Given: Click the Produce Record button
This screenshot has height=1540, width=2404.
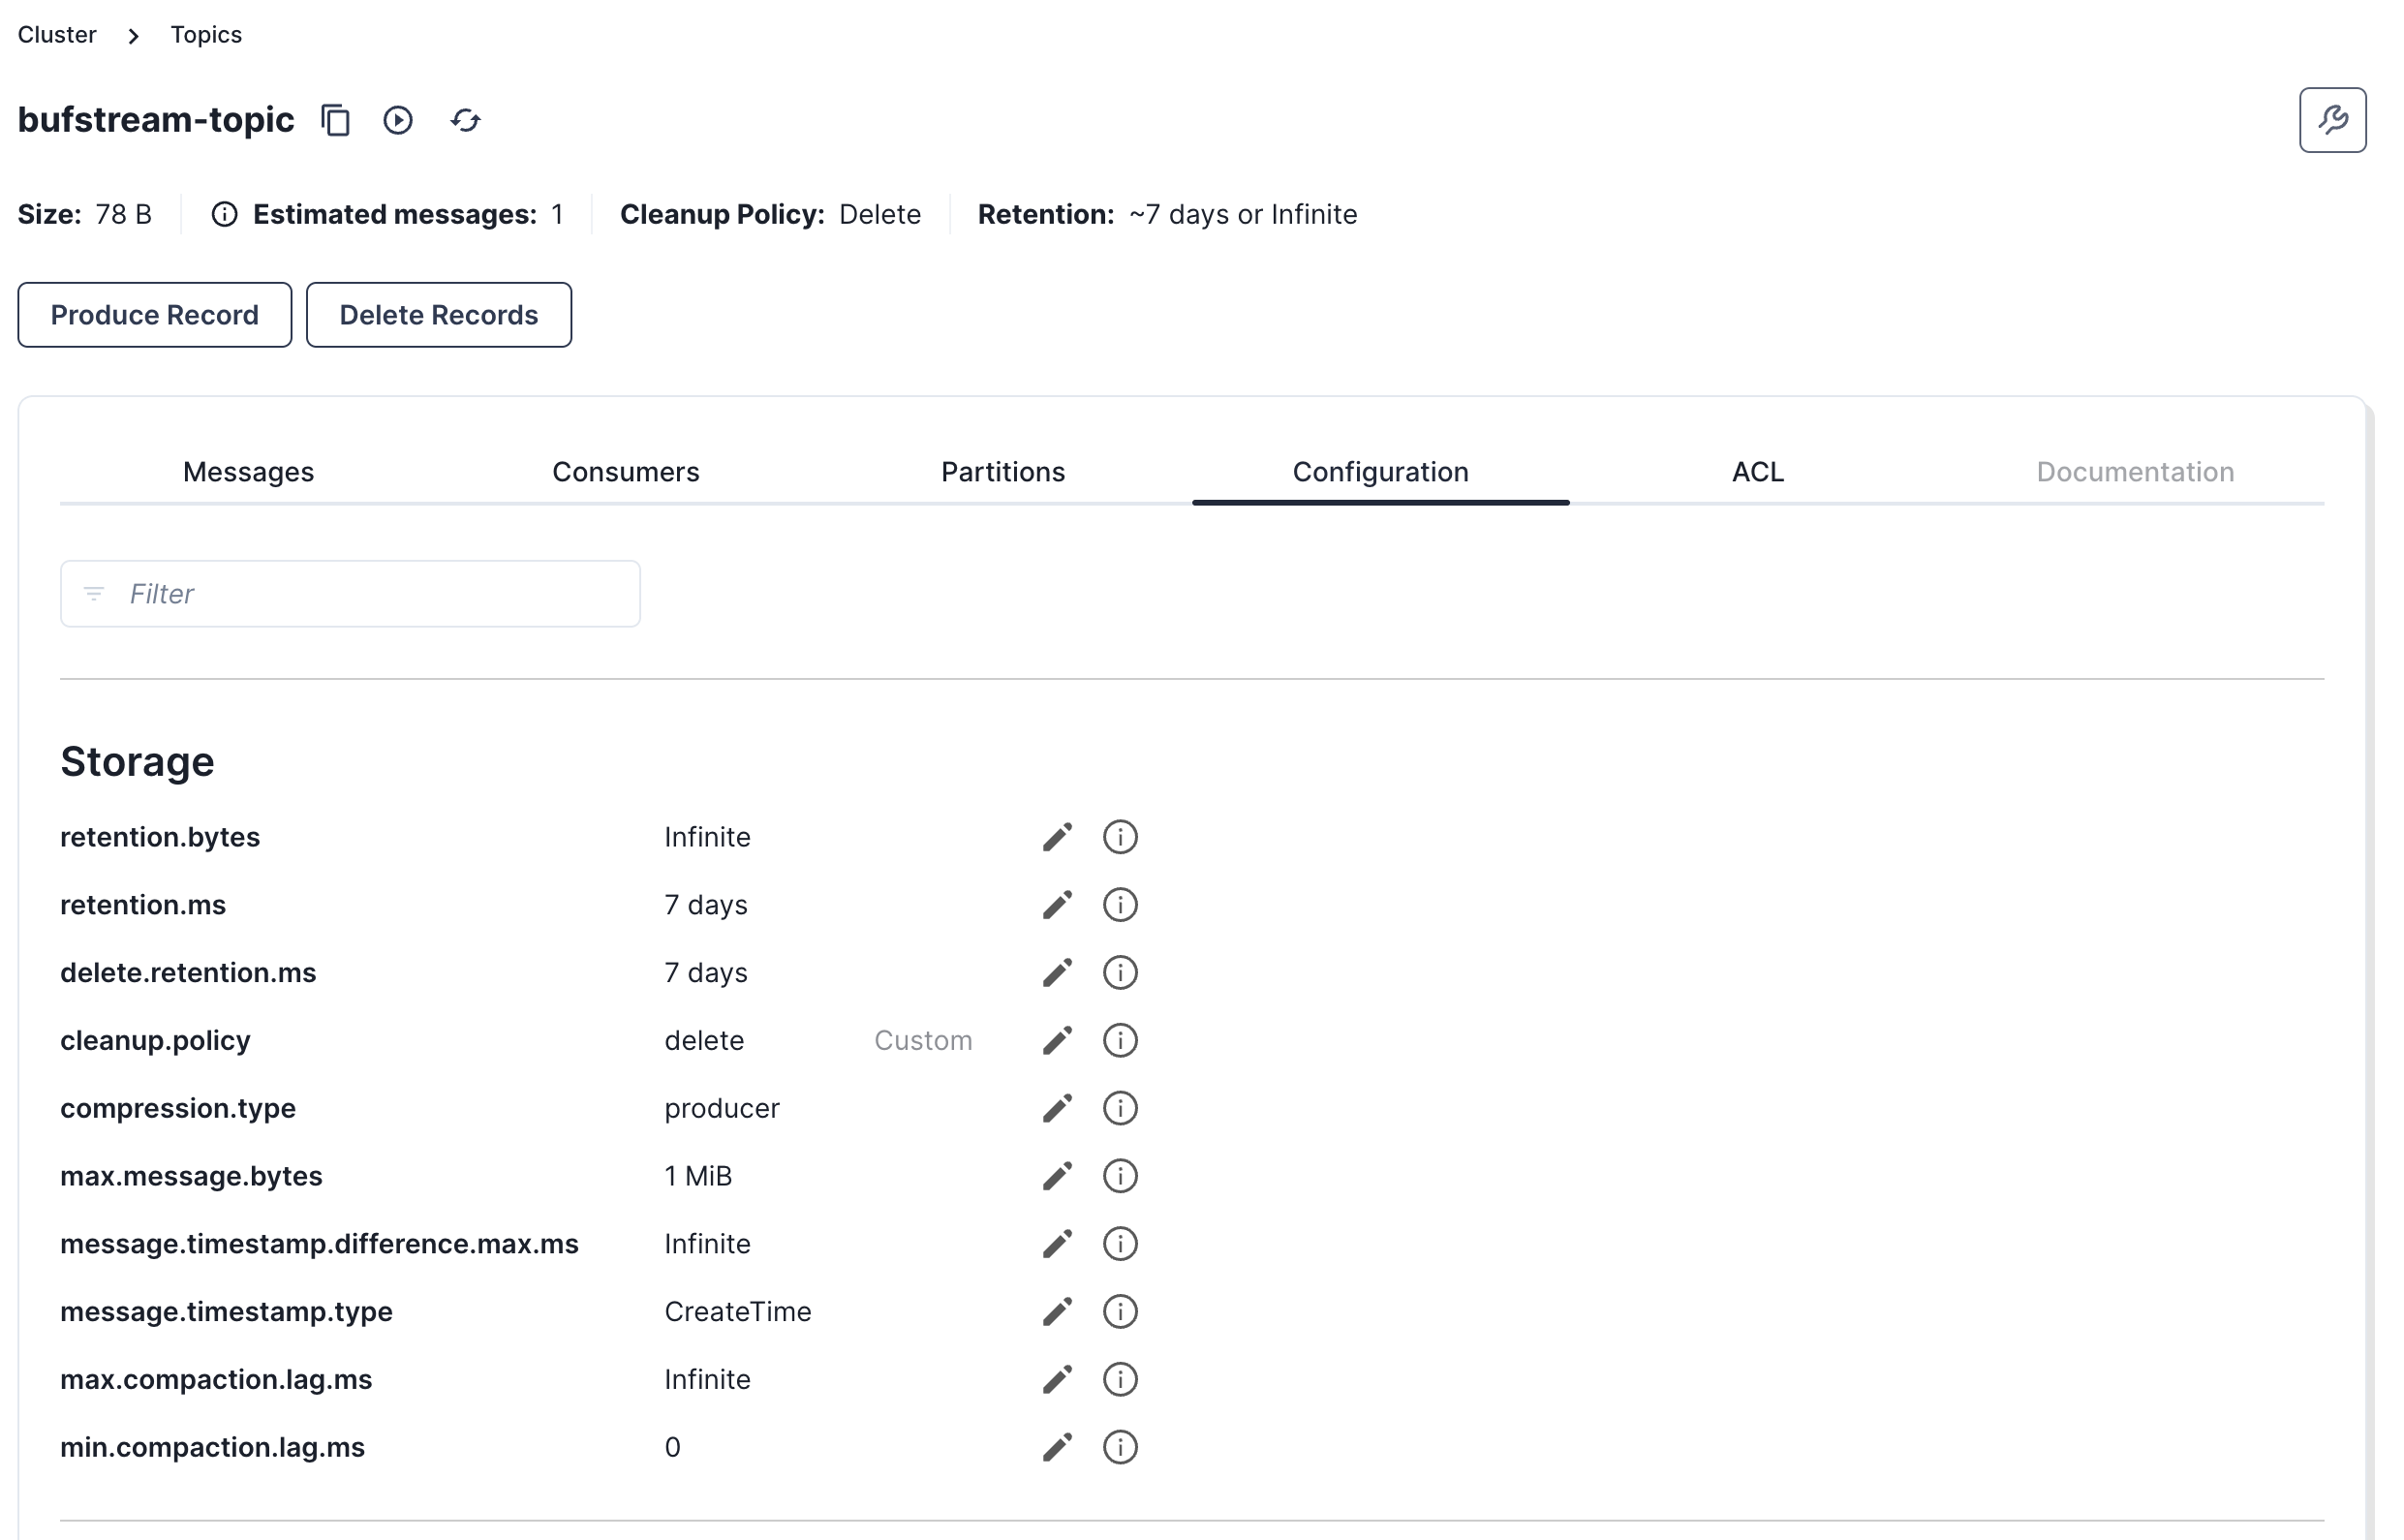Looking at the screenshot, I should point(155,315).
